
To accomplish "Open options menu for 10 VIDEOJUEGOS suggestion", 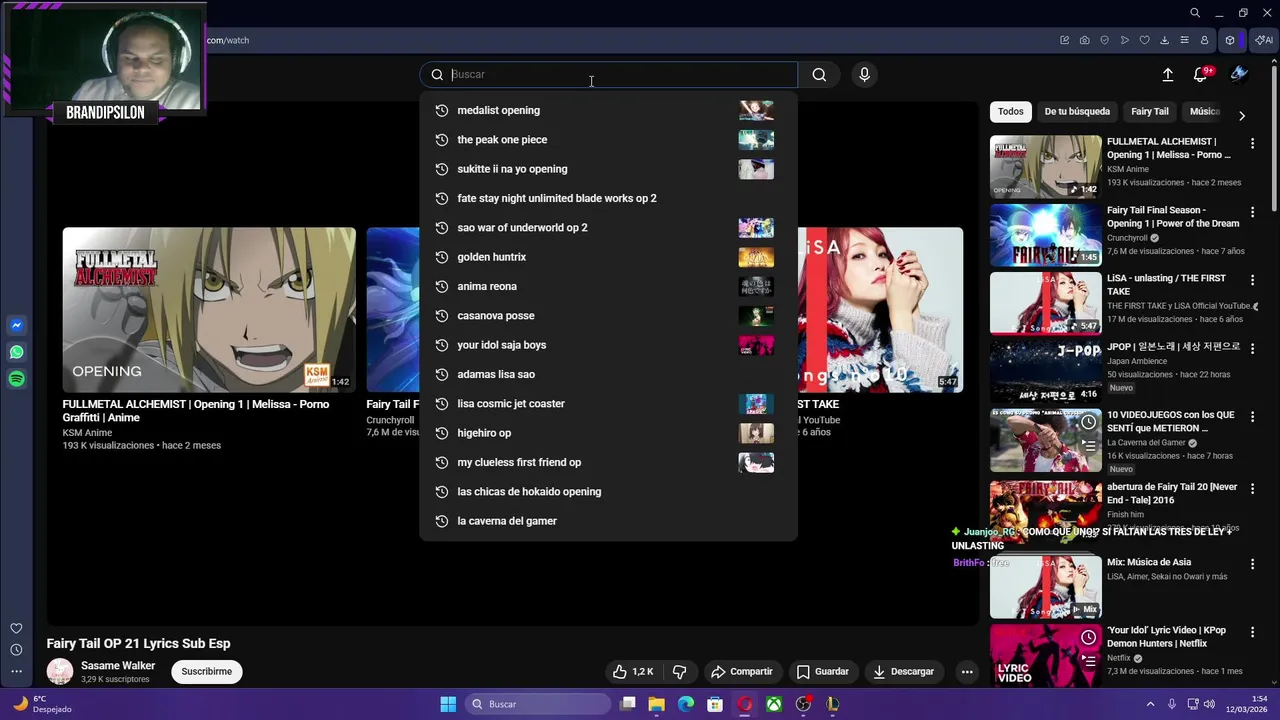I will pyautogui.click(x=1252, y=416).
